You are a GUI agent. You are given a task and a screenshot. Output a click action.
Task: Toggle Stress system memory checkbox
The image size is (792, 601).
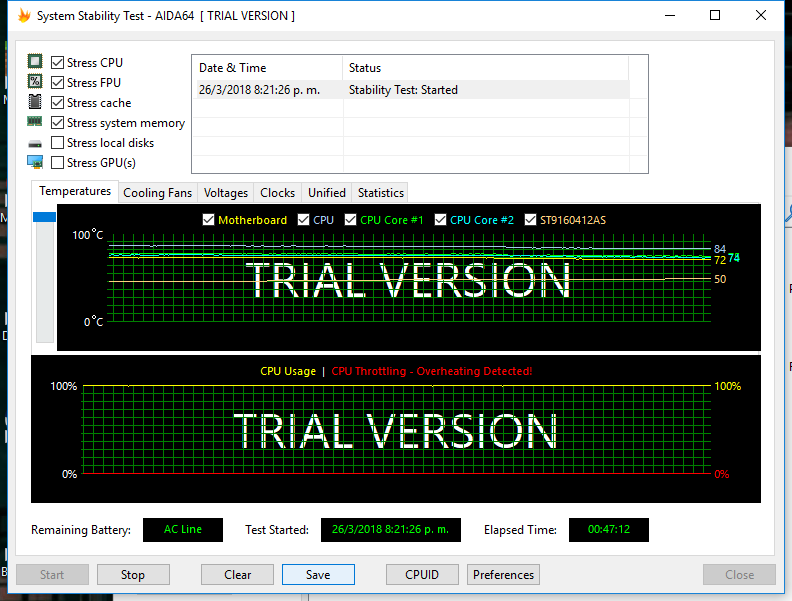[x=58, y=123]
